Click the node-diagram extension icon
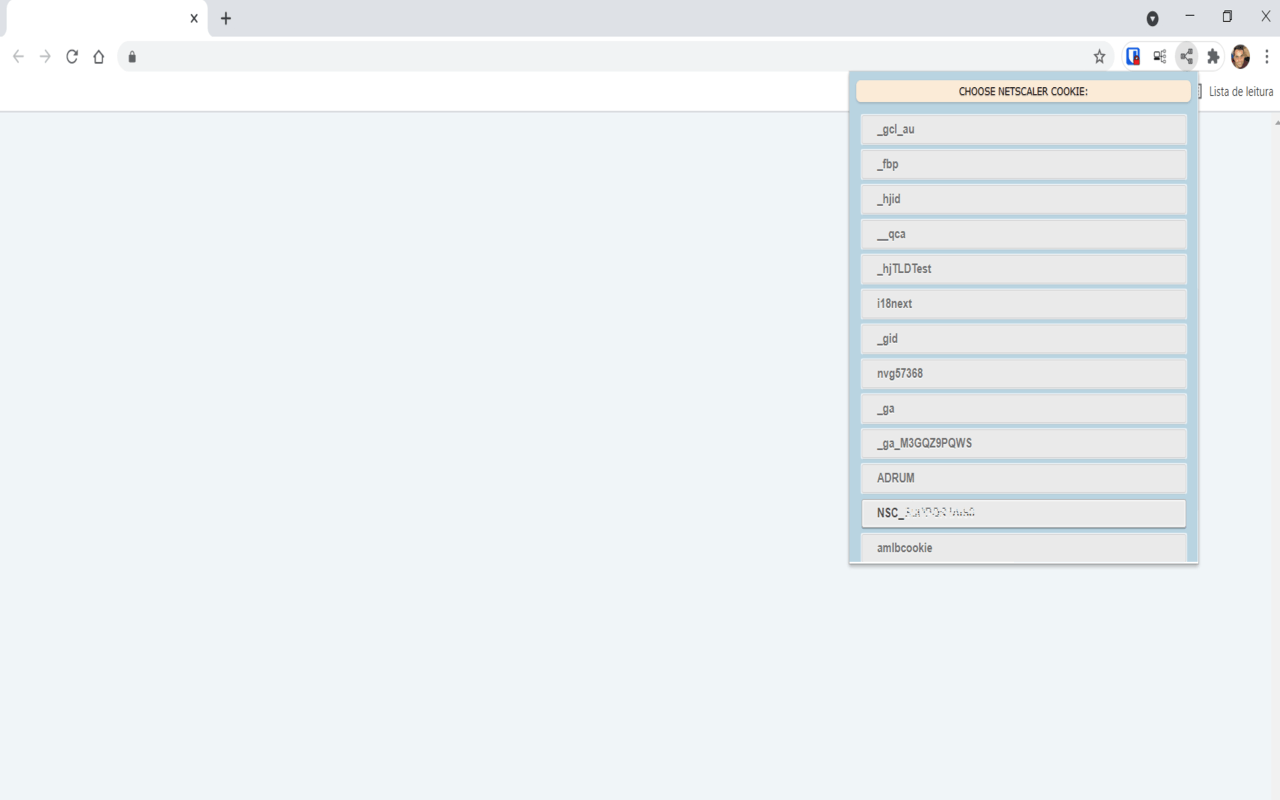This screenshot has height=800, width=1280. 1159,56
